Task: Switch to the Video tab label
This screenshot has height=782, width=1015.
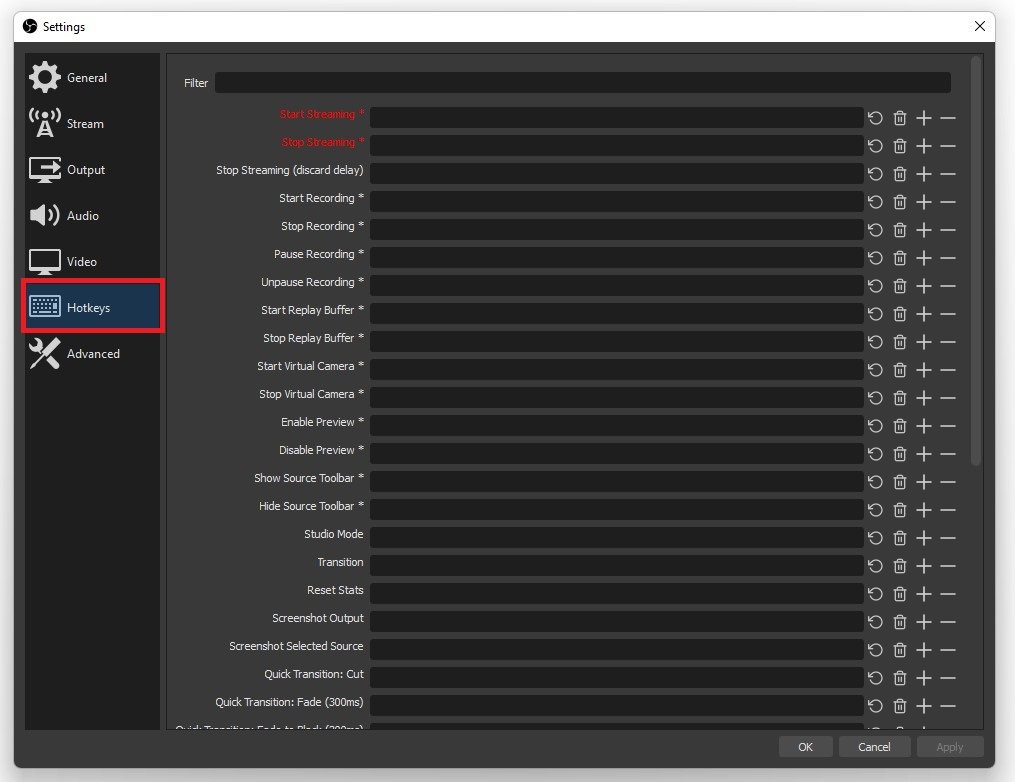Action: pyautogui.click(x=82, y=262)
